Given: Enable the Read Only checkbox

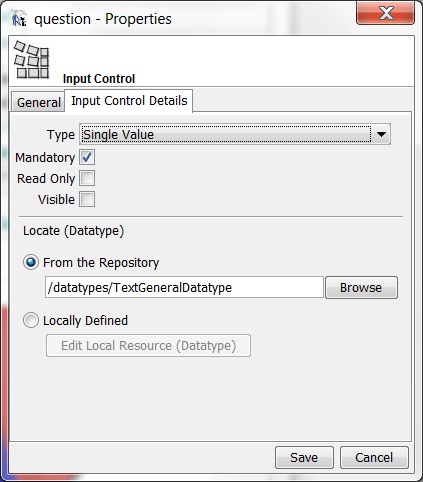Looking at the screenshot, I should coord(87,178).
